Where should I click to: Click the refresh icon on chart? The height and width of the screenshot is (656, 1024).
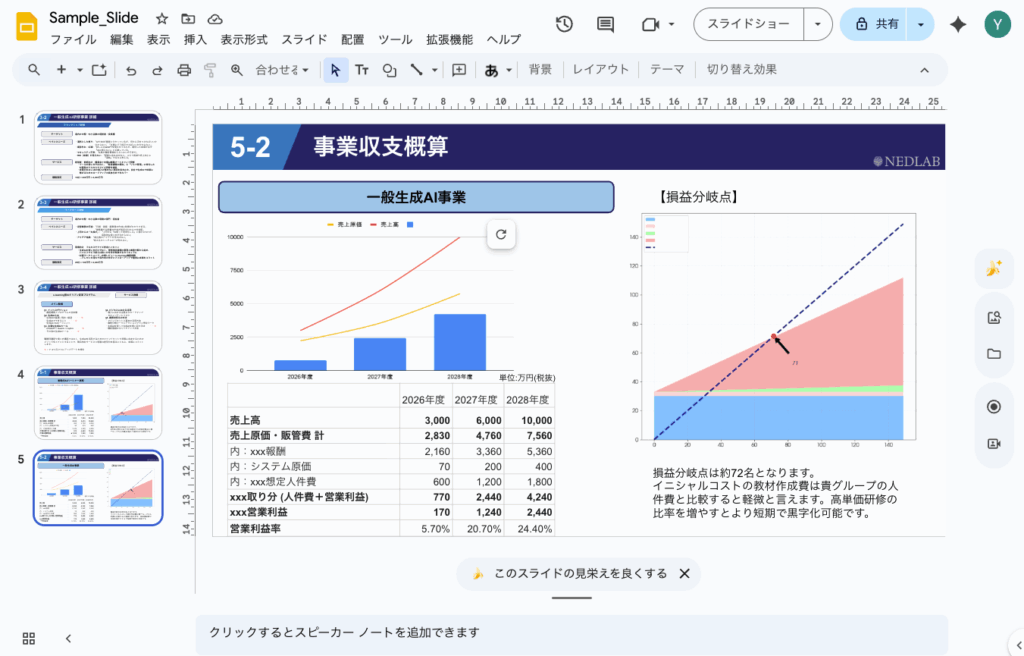501,235
